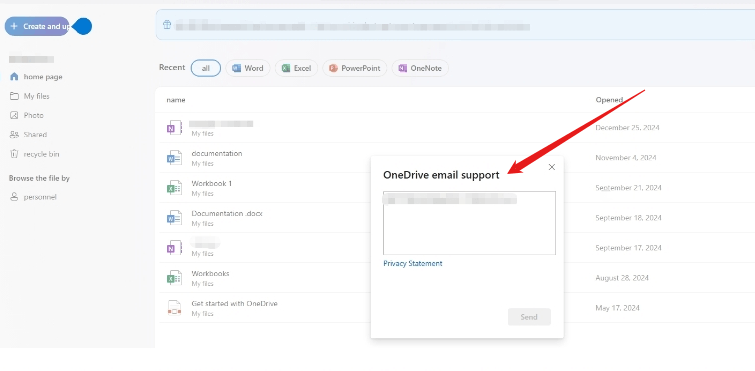The height and width of the screenshot is (371, 755).
Task: Filter recent files by PowerPoint
Action: coord(355,68)
